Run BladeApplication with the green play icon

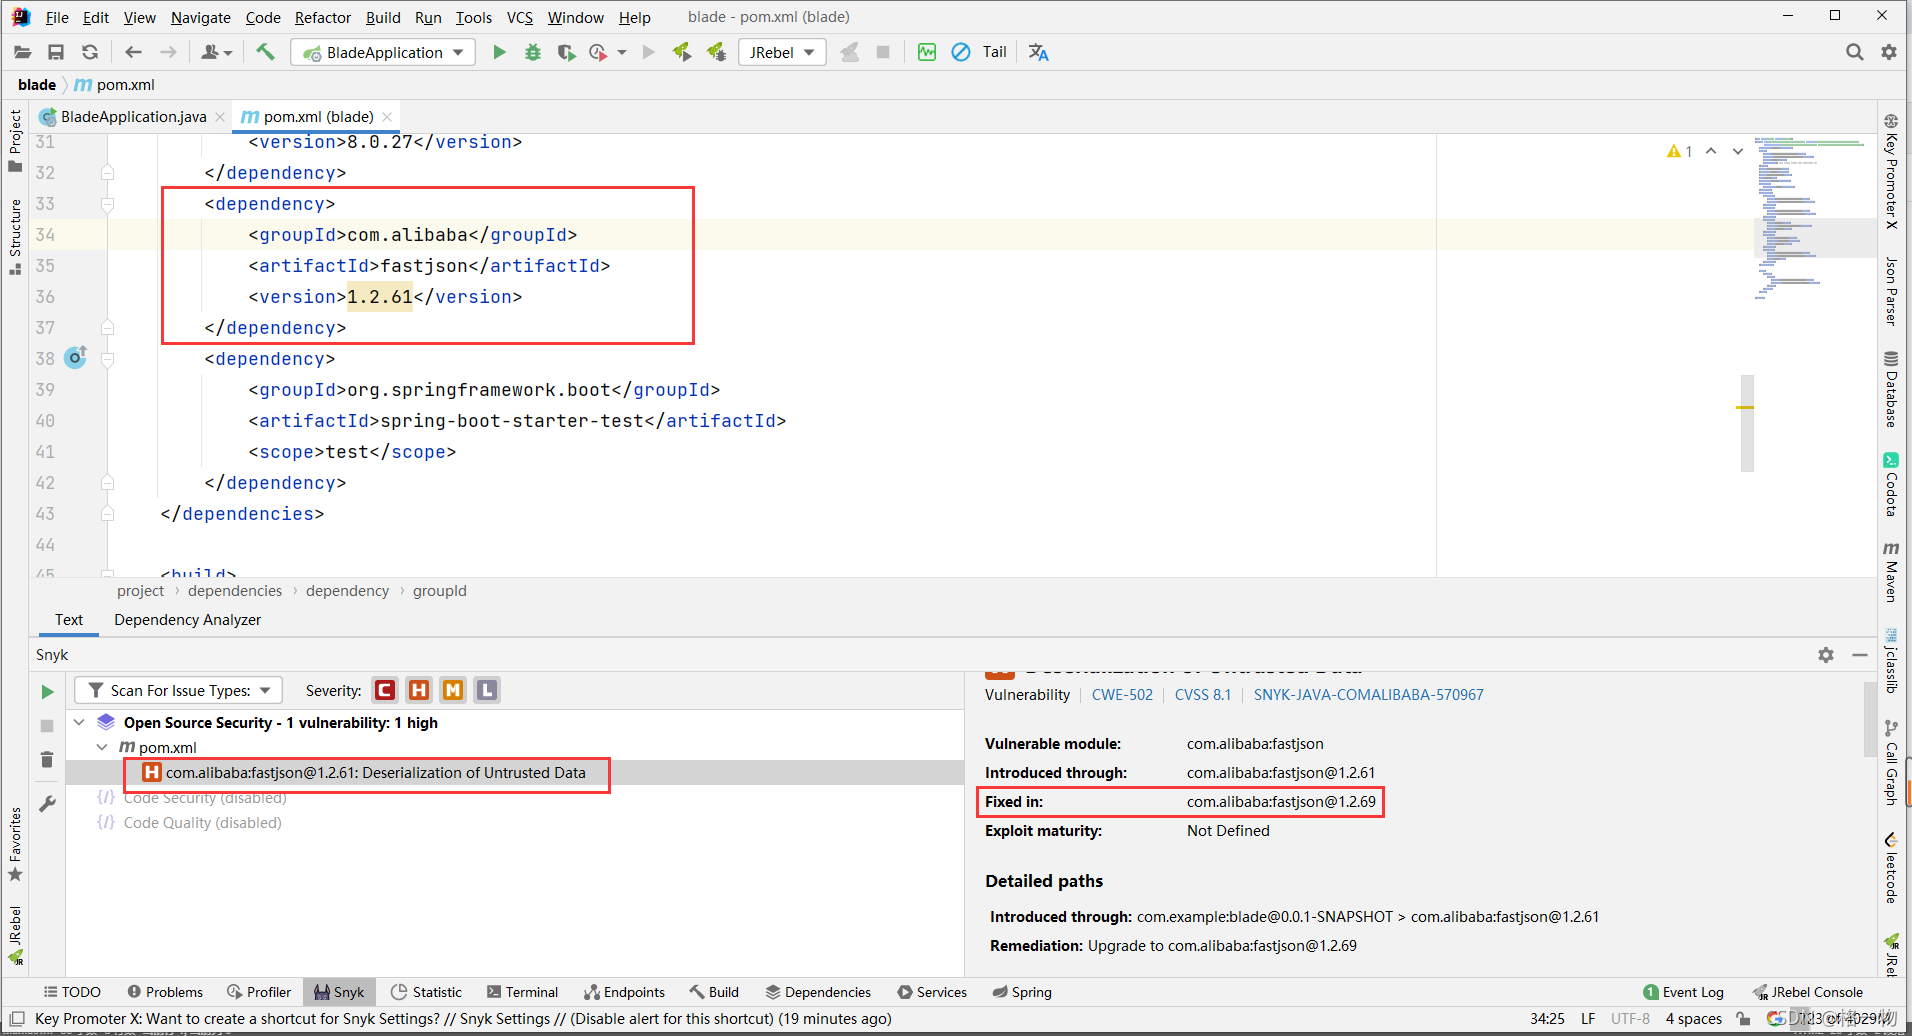[x=499, y=52]
